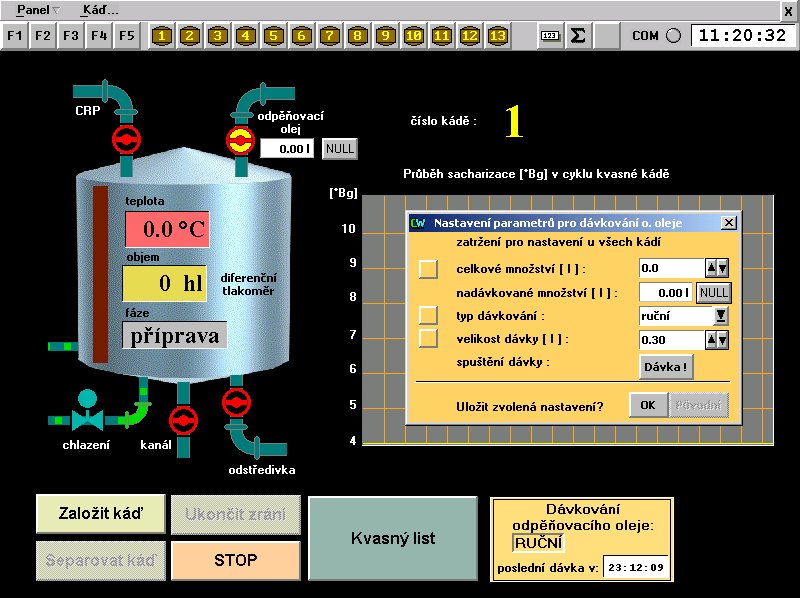Open the Káď menu
This screenshot has width=800, height=598.
(98, 9)
